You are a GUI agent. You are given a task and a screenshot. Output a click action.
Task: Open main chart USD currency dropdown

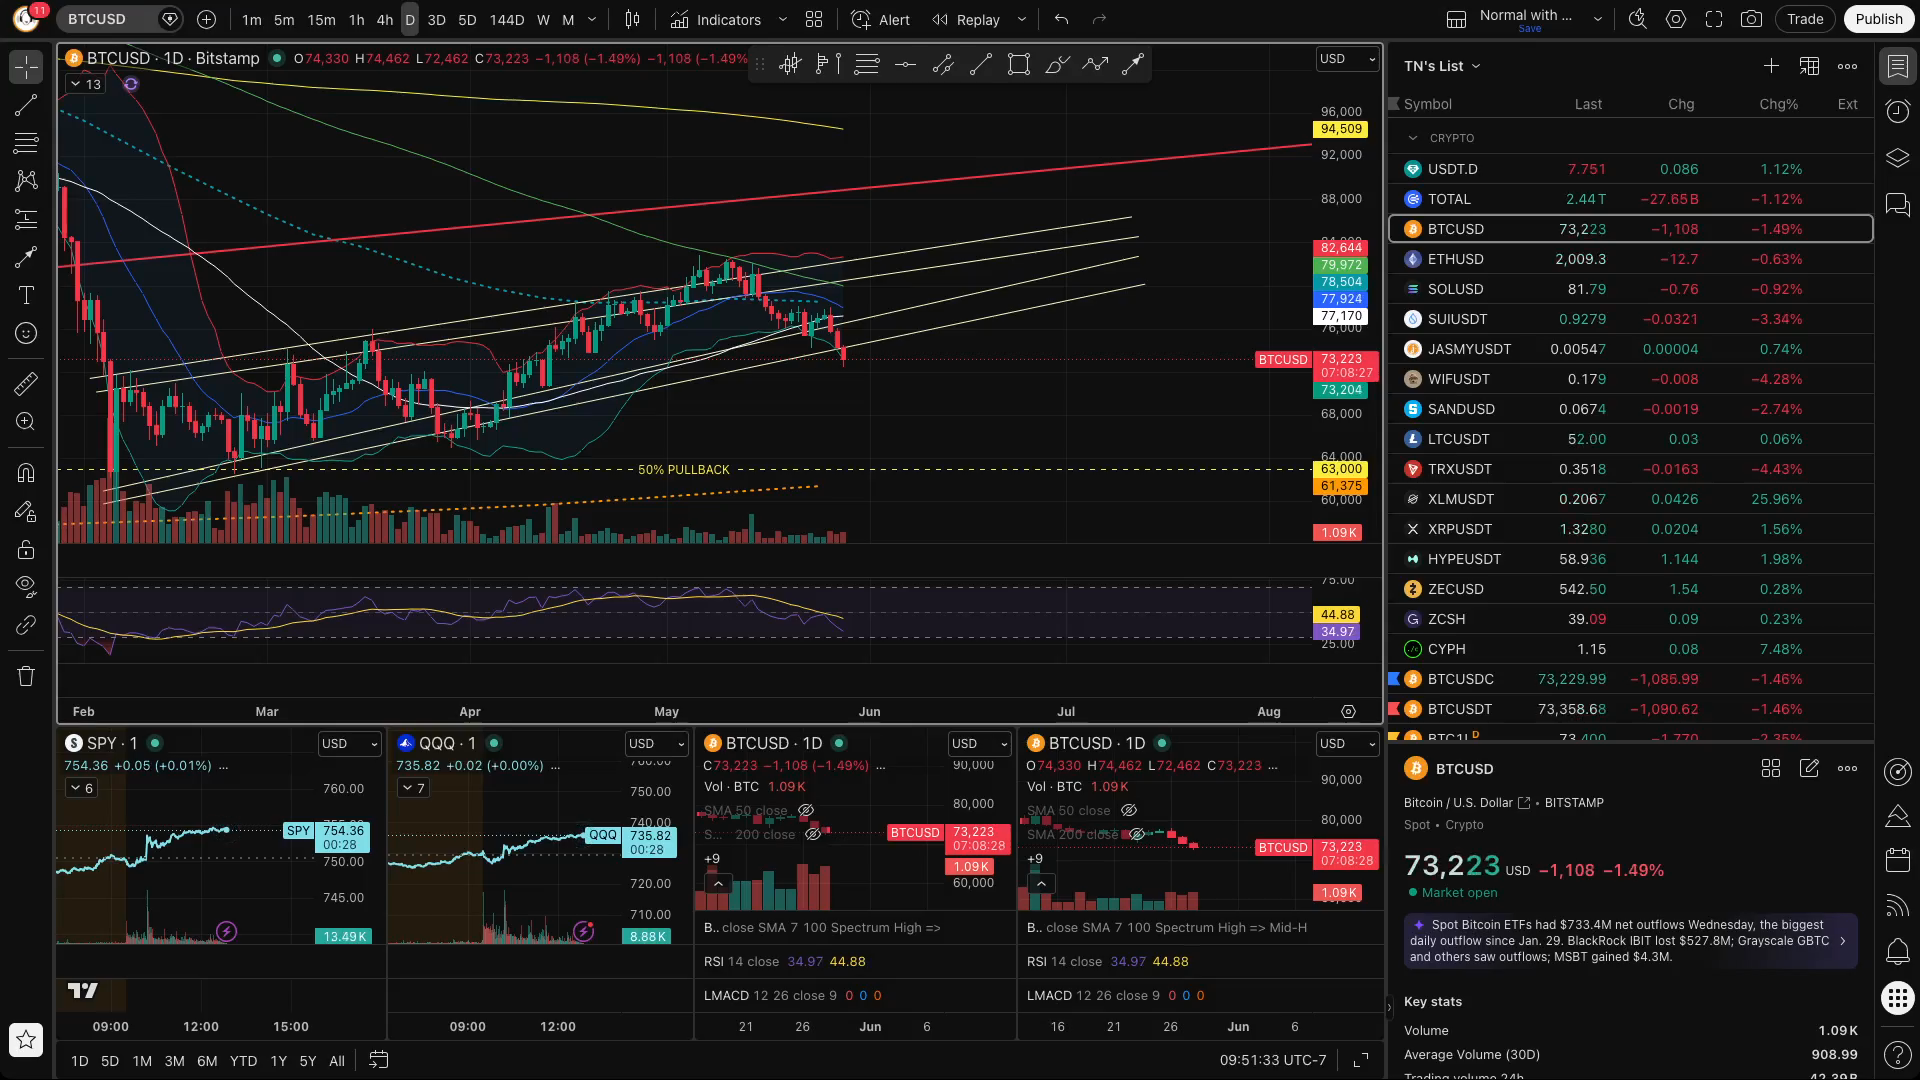[x=1347, y=59]
